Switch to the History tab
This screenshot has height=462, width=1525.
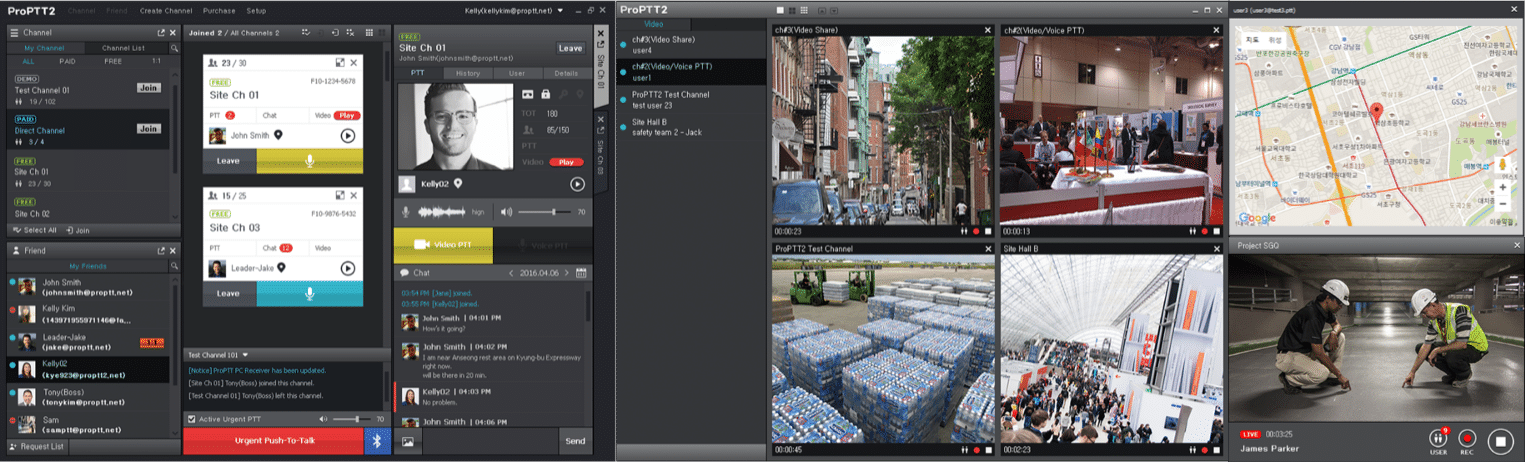click(468, 73)
